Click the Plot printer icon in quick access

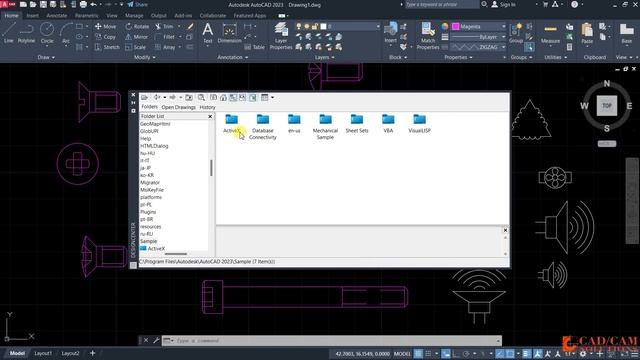(83, 4)
